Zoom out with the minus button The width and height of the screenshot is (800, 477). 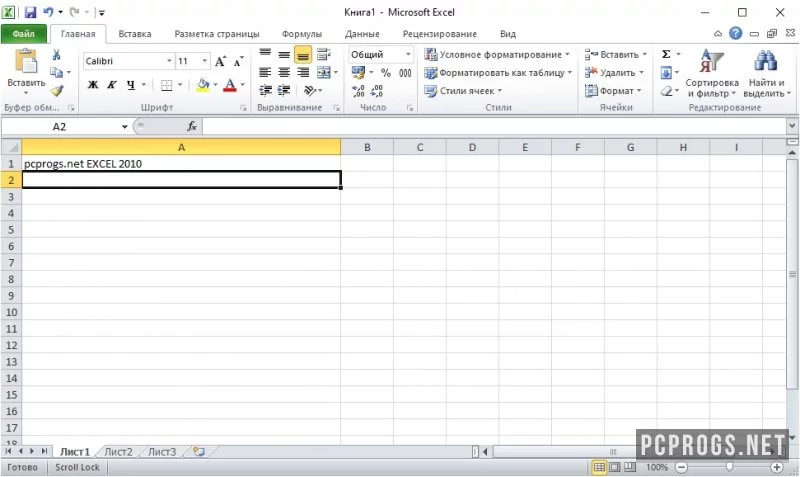682,467
